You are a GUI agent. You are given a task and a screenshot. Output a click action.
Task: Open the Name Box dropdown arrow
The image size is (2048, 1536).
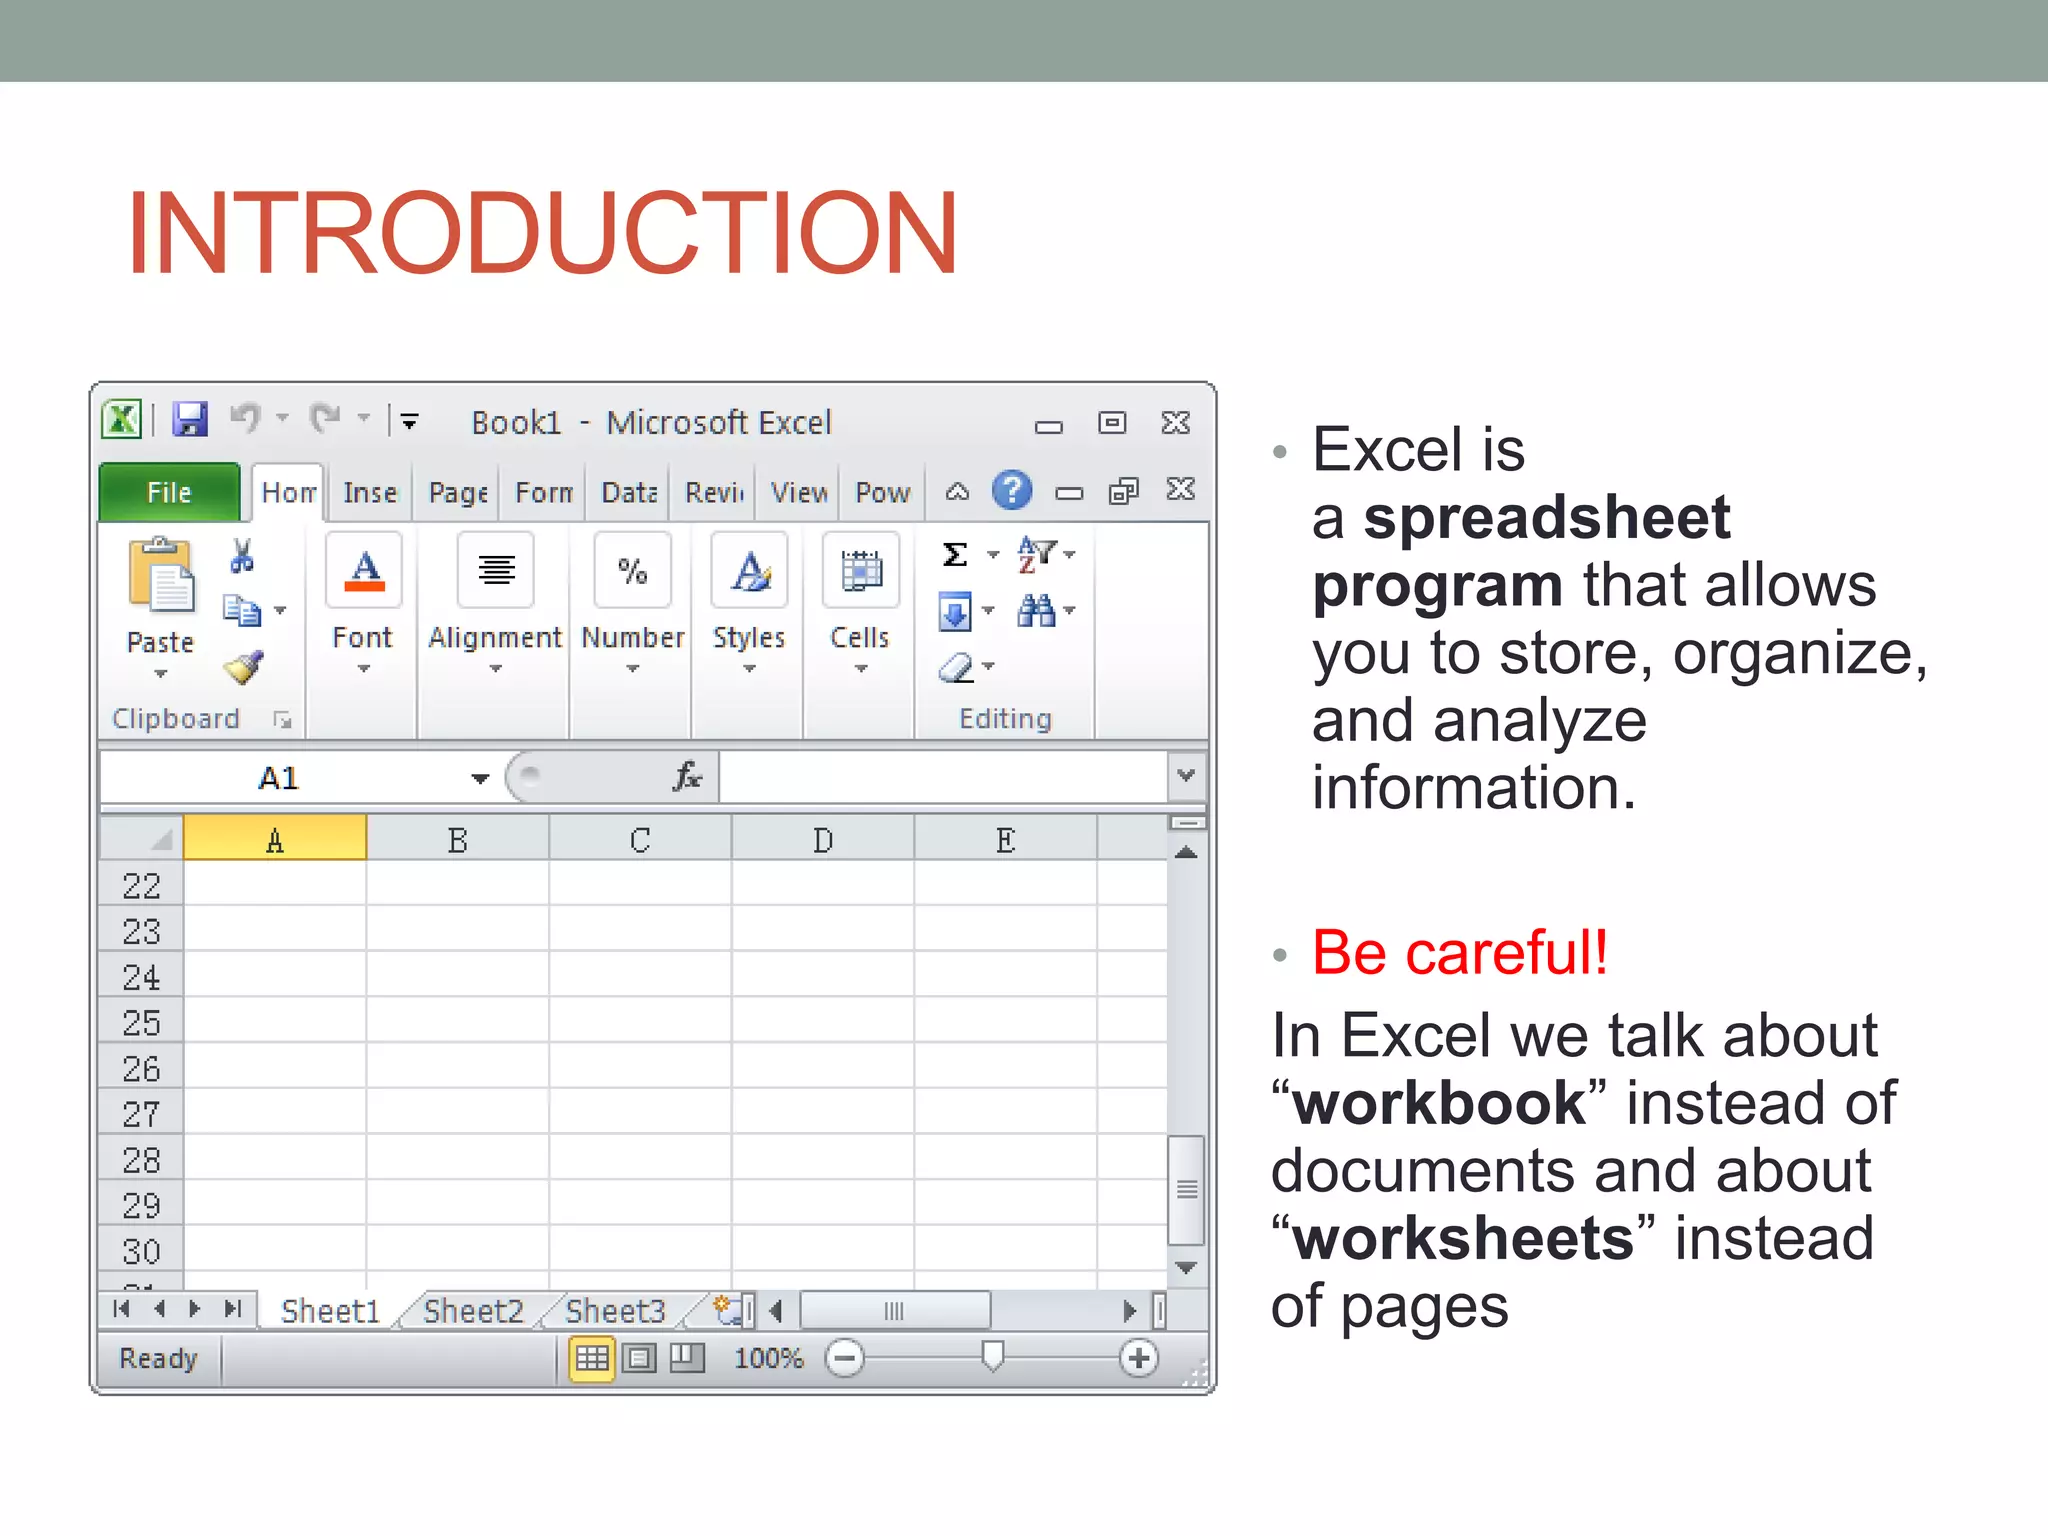tap(480, 779)
